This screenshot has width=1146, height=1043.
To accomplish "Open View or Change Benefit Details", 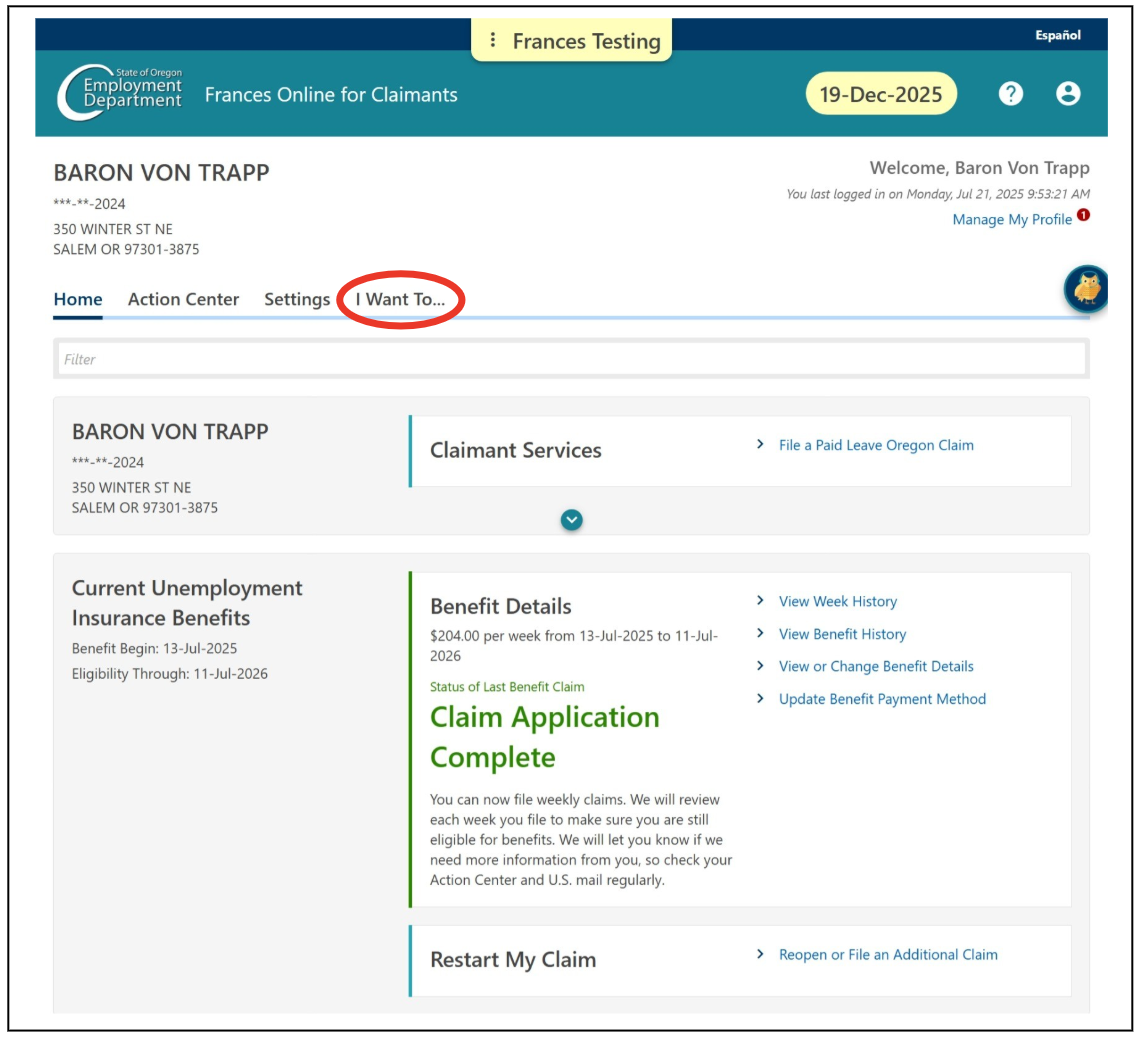I will [x=876, y=667].
